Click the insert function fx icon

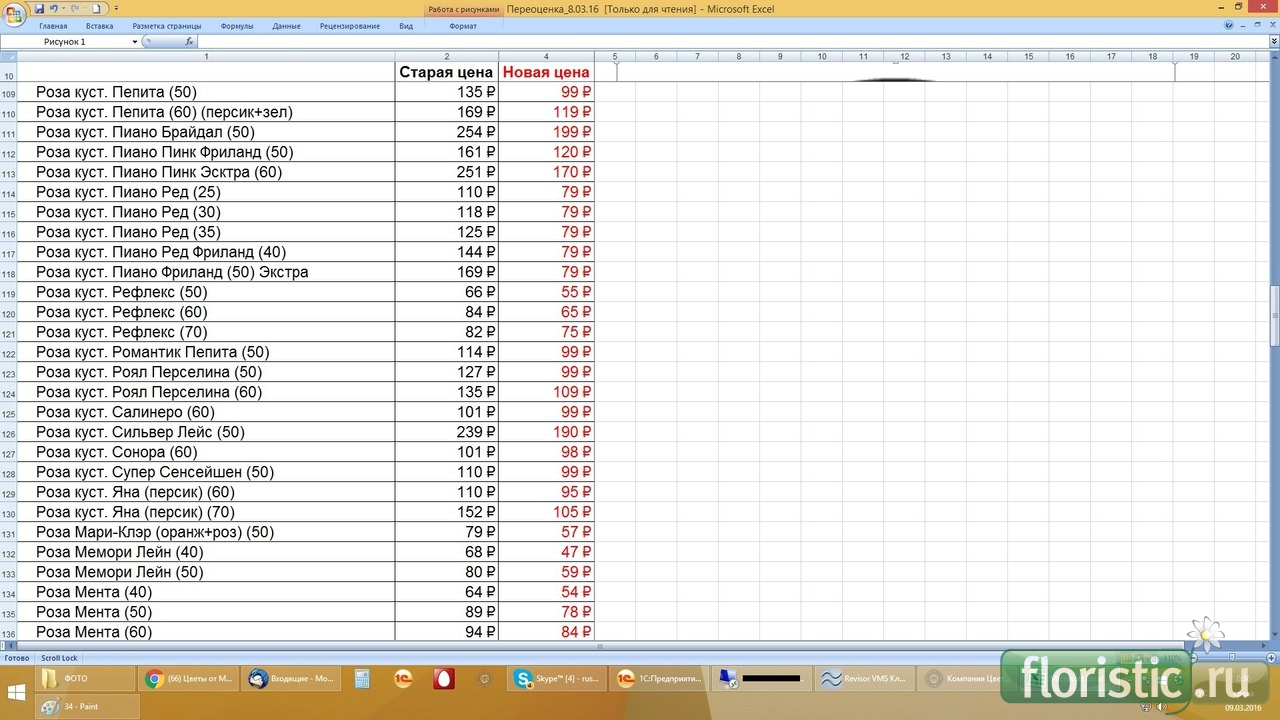pyautogui.click(x=189, y=42)
